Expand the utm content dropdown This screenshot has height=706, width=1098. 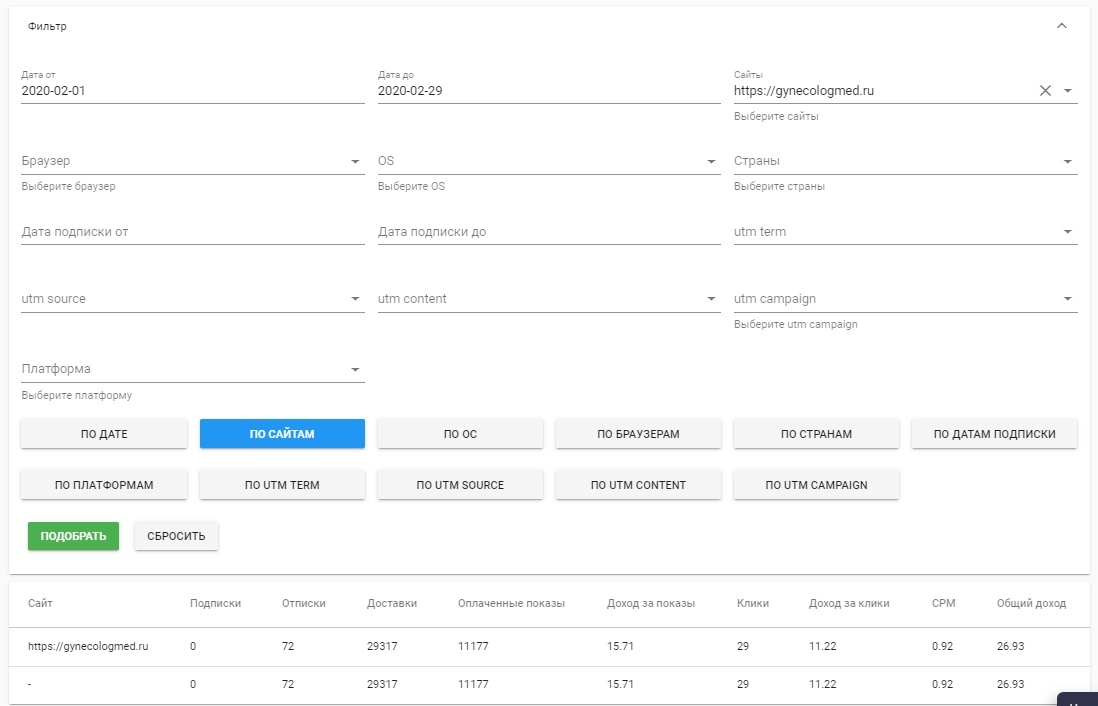[x=711, y=299]
